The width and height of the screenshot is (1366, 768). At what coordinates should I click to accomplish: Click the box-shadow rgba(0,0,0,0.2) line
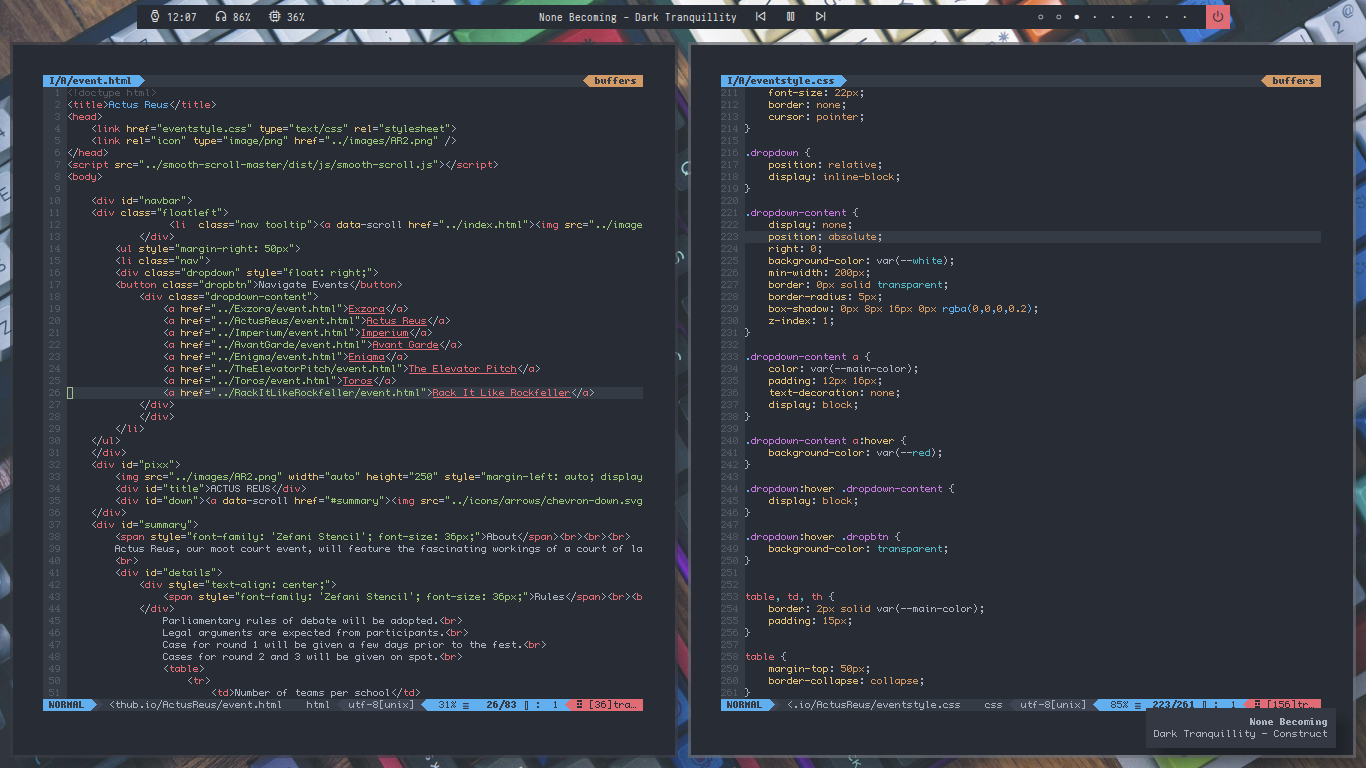(x=903, y=309)
